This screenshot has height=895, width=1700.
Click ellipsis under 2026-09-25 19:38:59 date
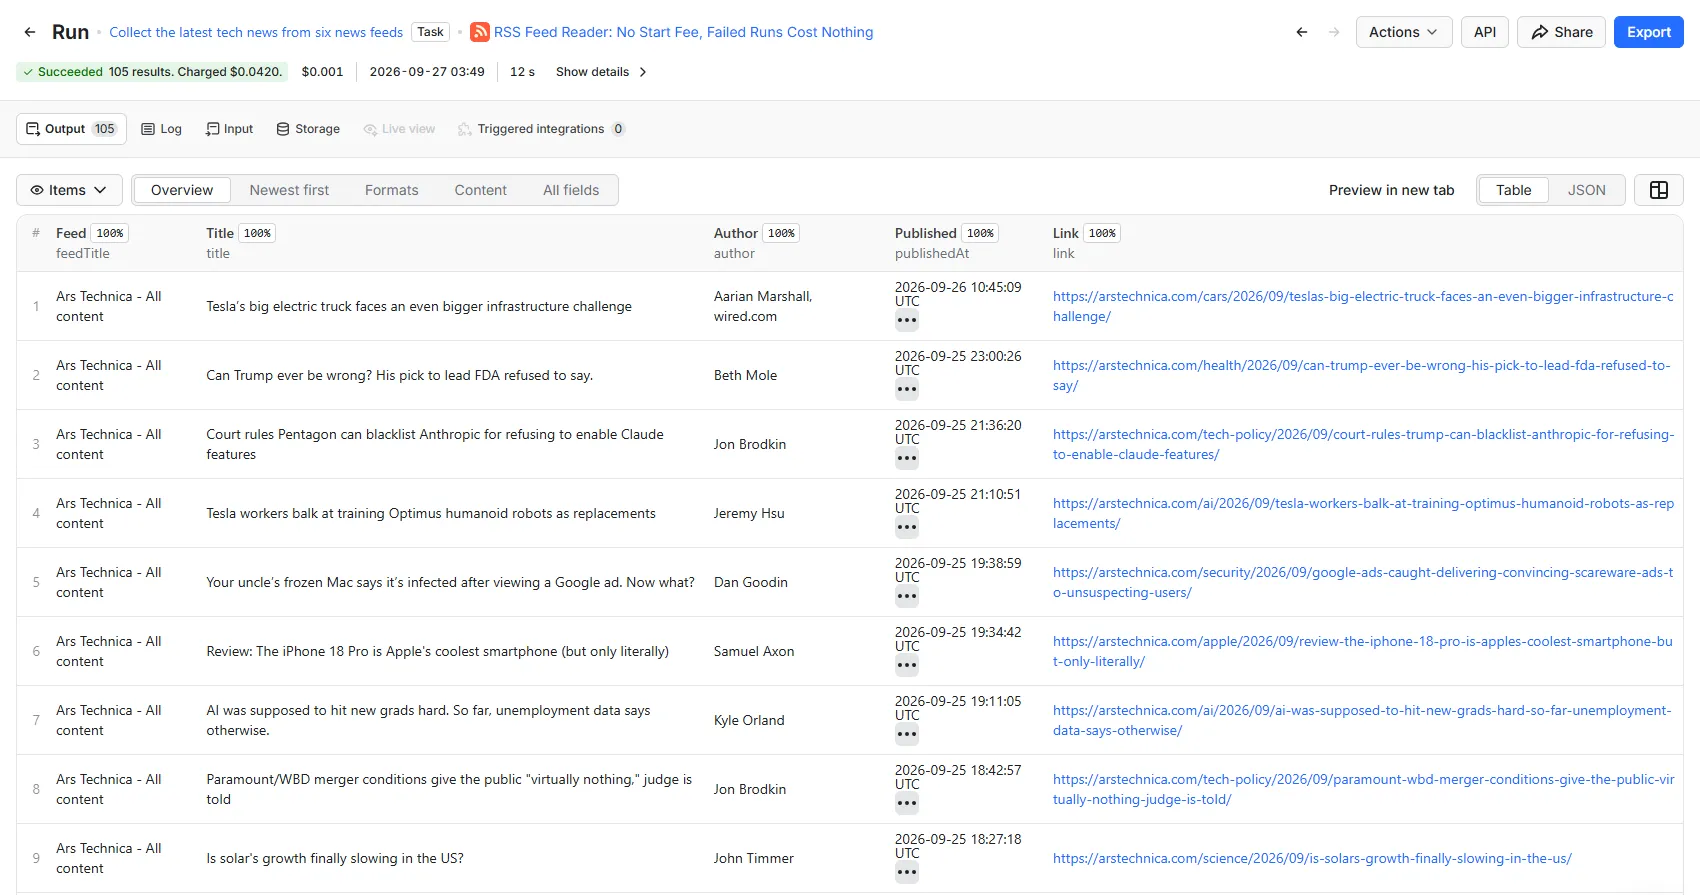[907, 597]
